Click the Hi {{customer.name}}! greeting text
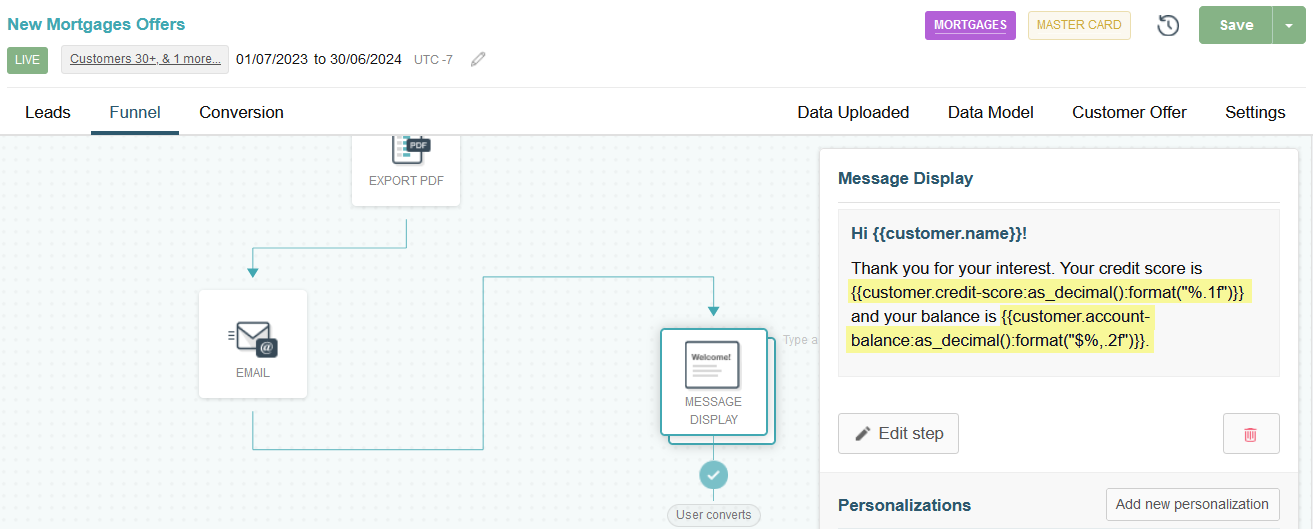Screen dimensions: 1313x529 point(939,233)
